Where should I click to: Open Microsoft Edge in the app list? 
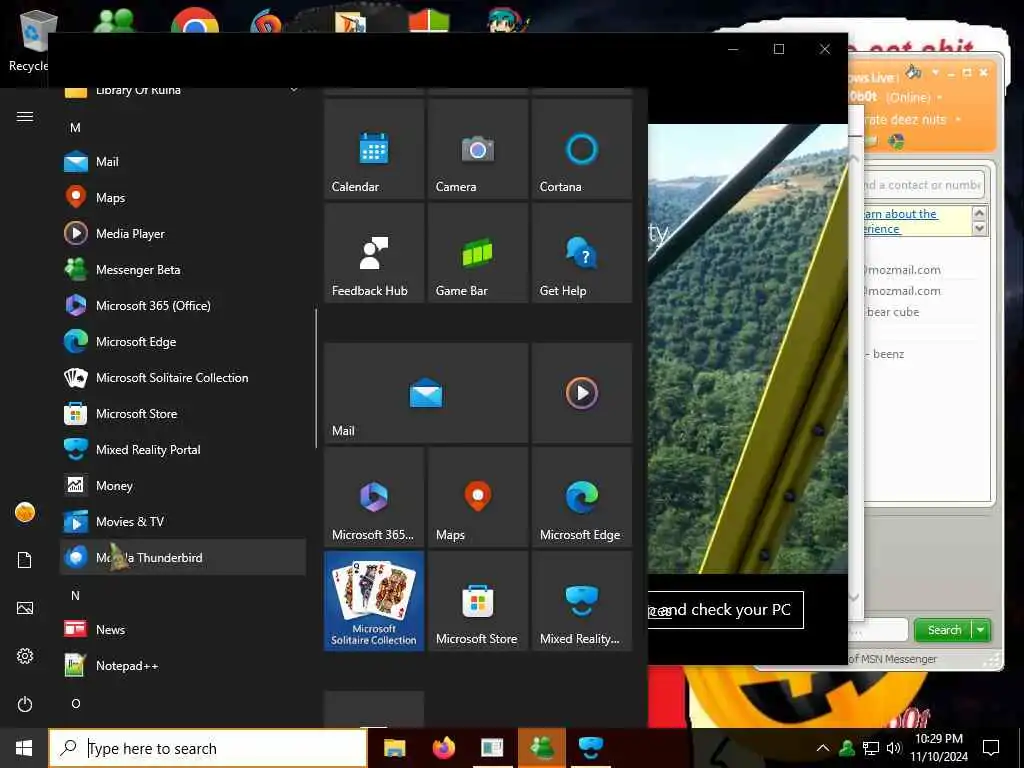click(x=182, y=342)
